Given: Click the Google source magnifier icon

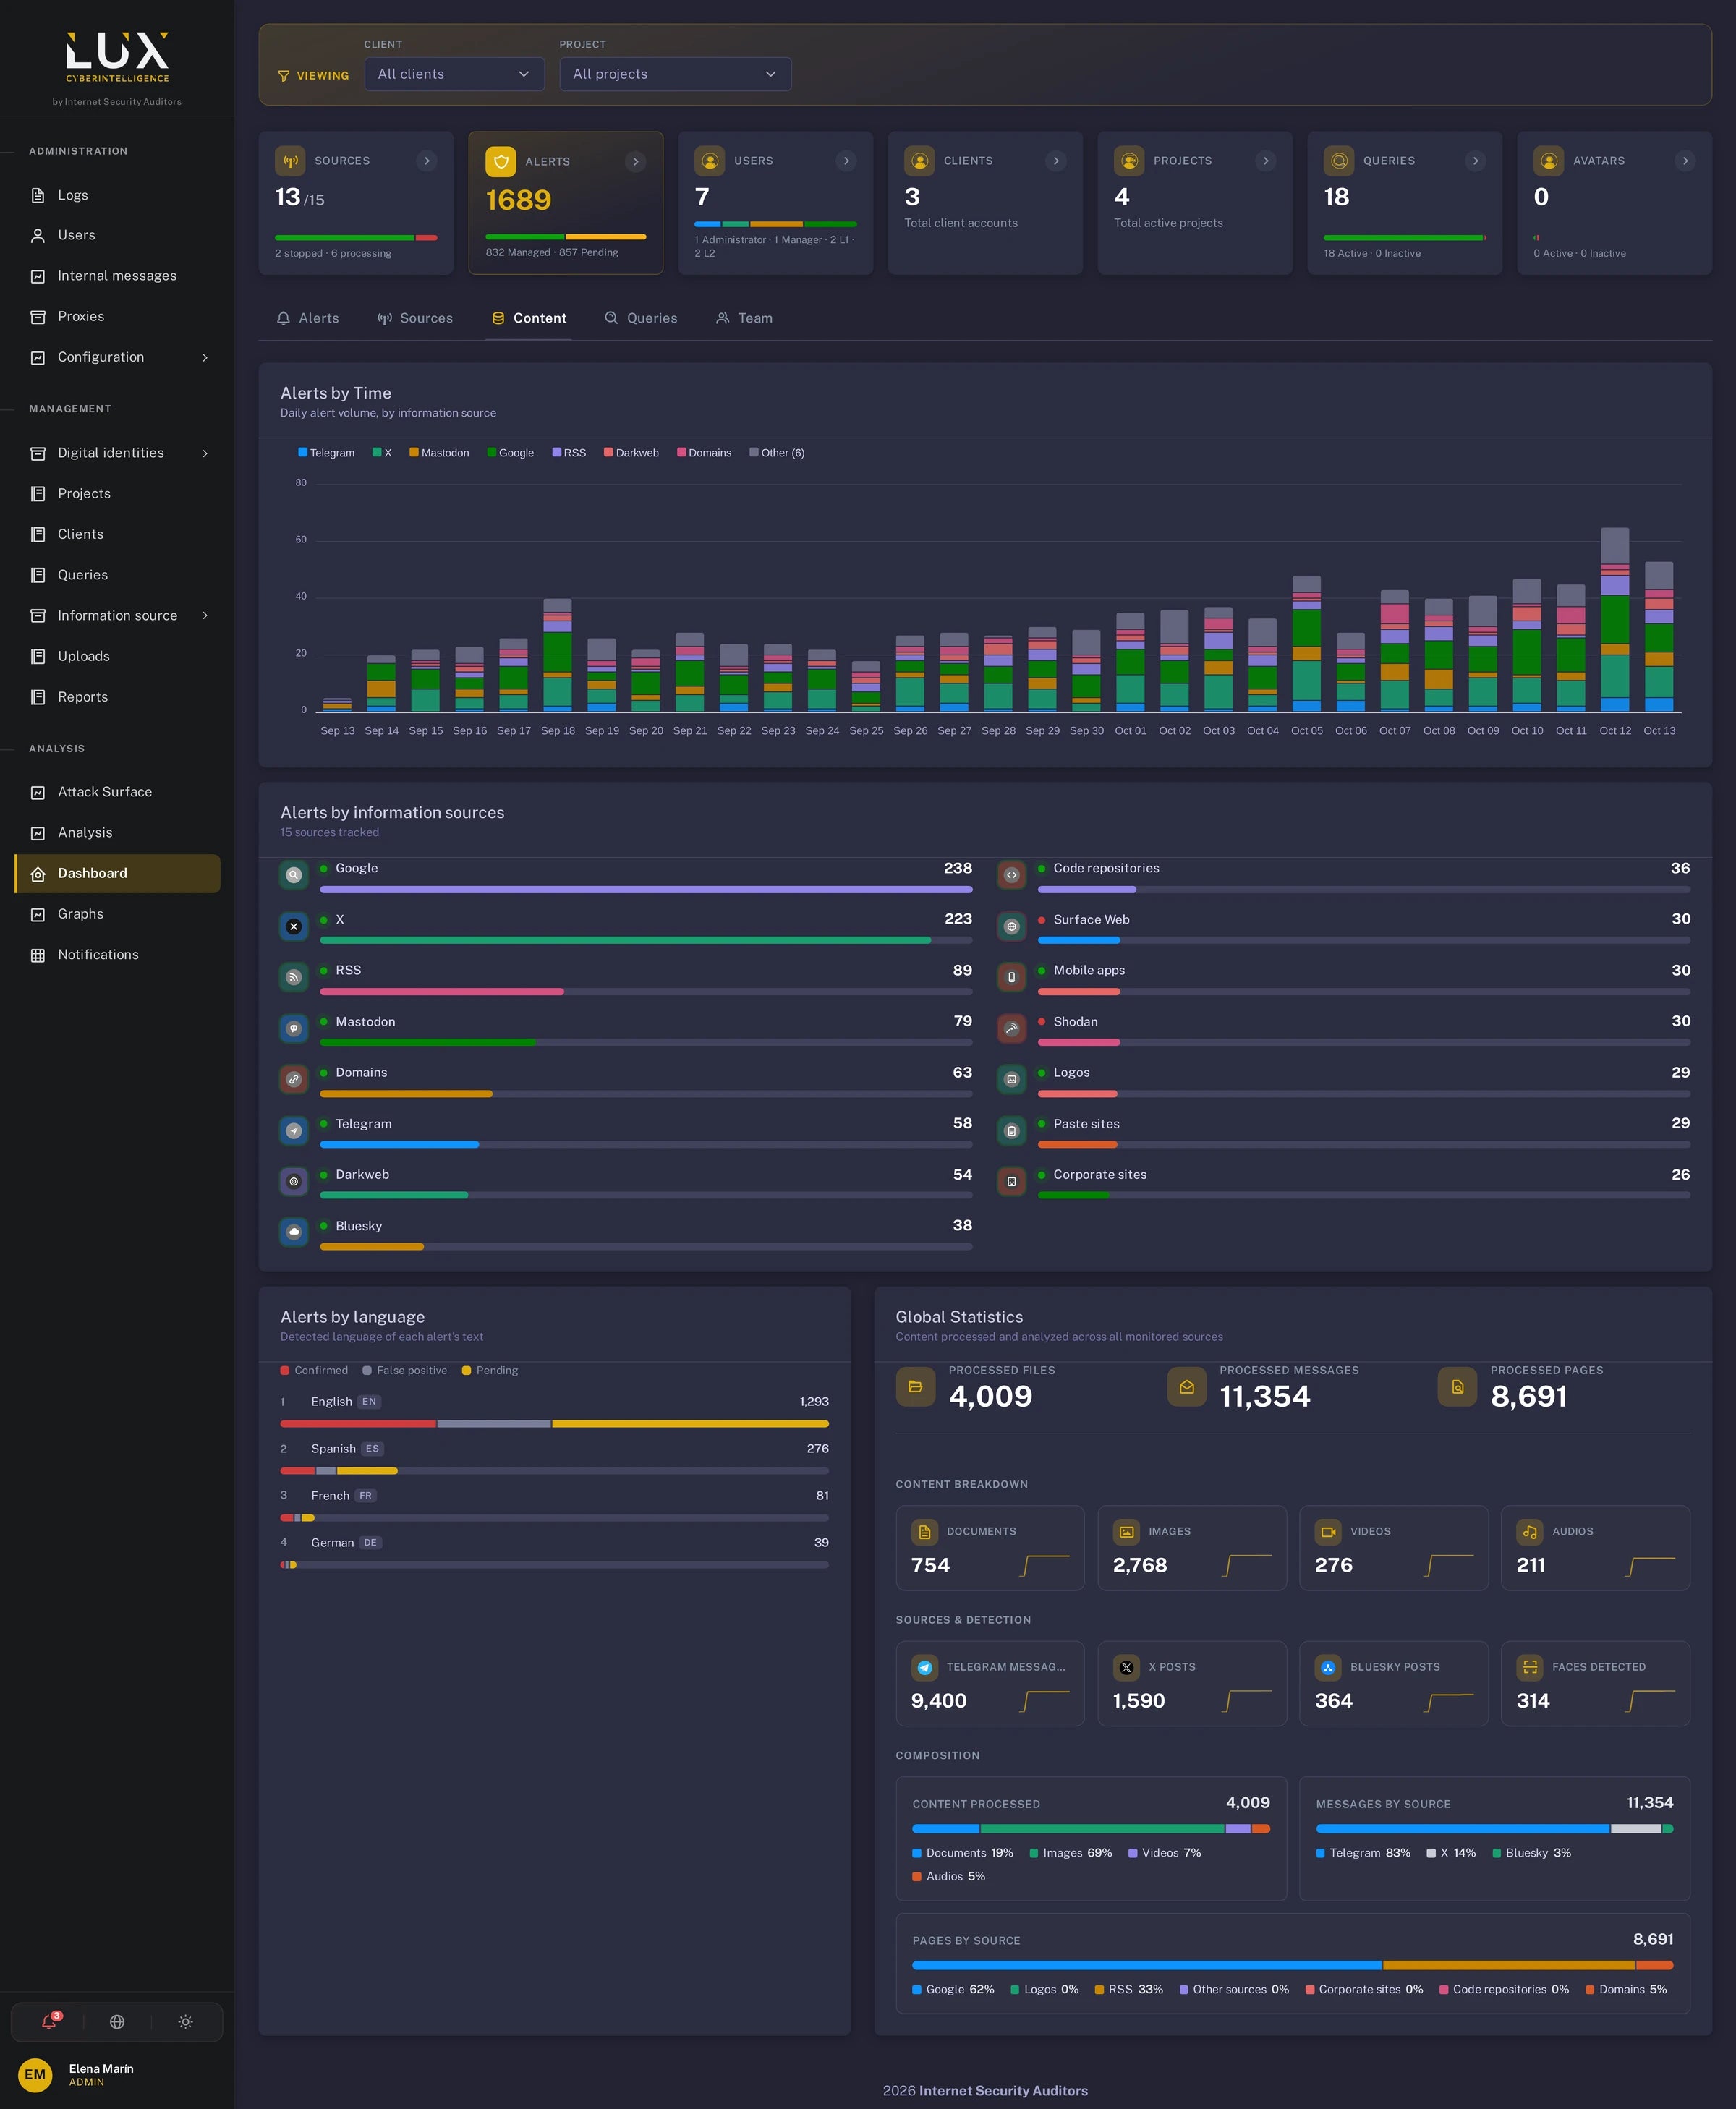Looking at the screenshot, I should [x=294, y=875].
